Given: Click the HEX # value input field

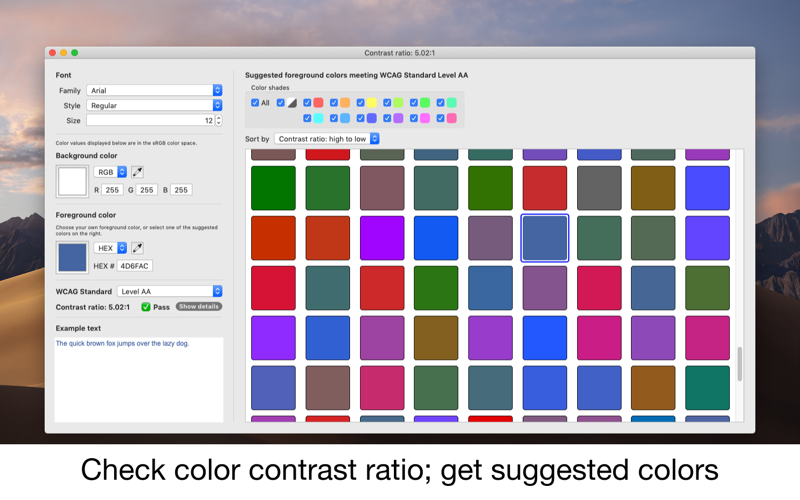Looking at the screenshot, I should click(134, 266).
